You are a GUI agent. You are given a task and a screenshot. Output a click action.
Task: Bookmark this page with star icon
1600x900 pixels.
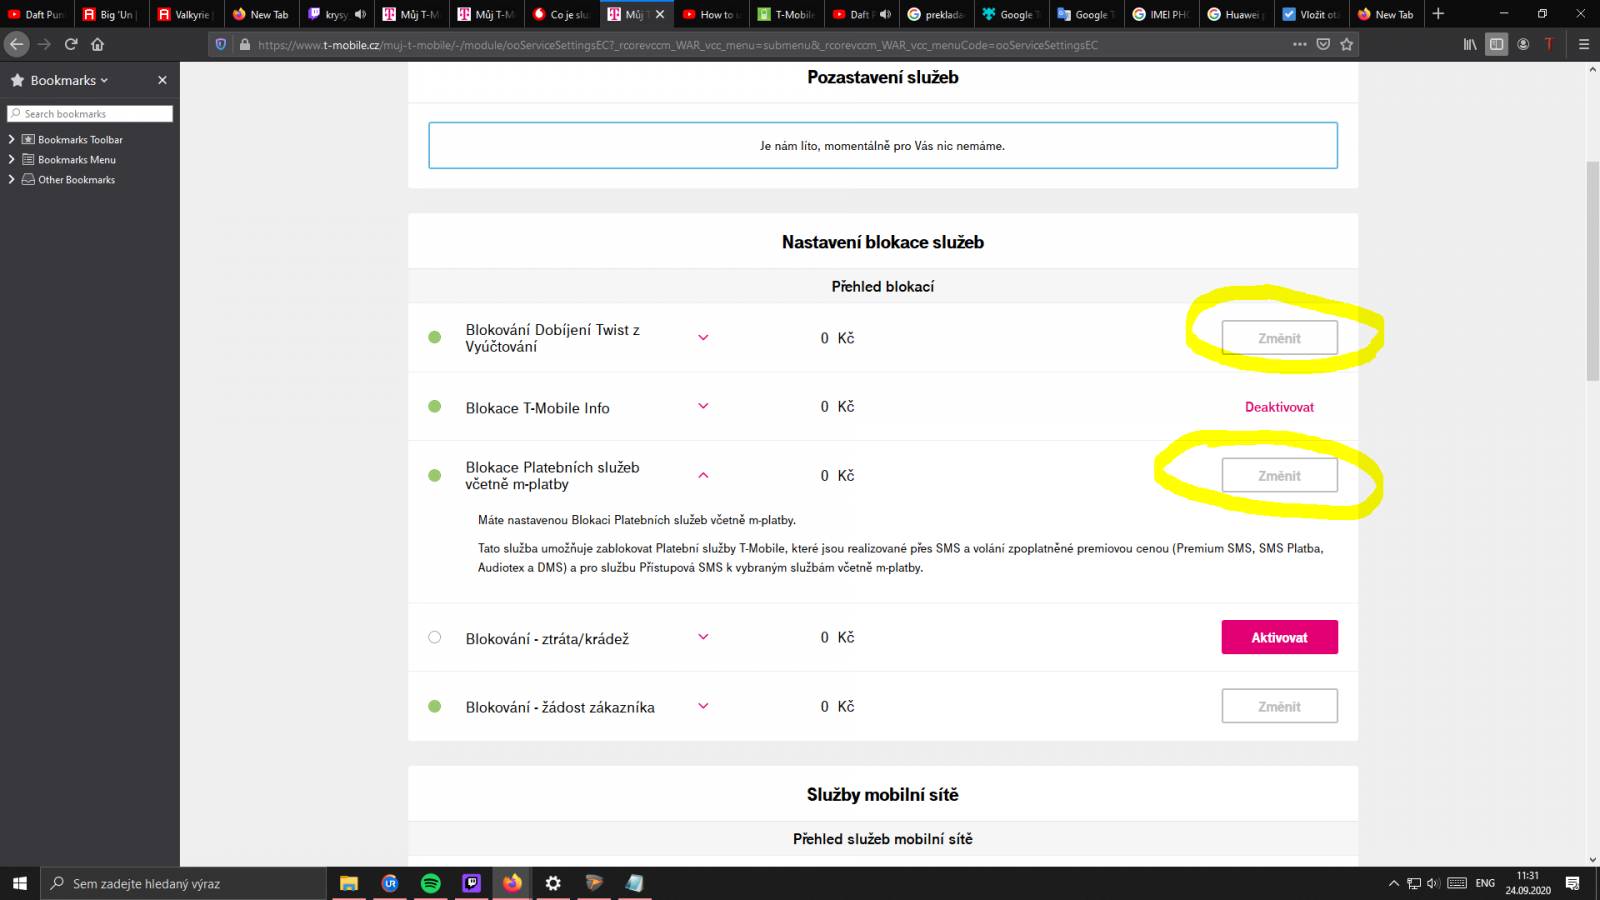pyautogui.click(x=1346, y=44)
